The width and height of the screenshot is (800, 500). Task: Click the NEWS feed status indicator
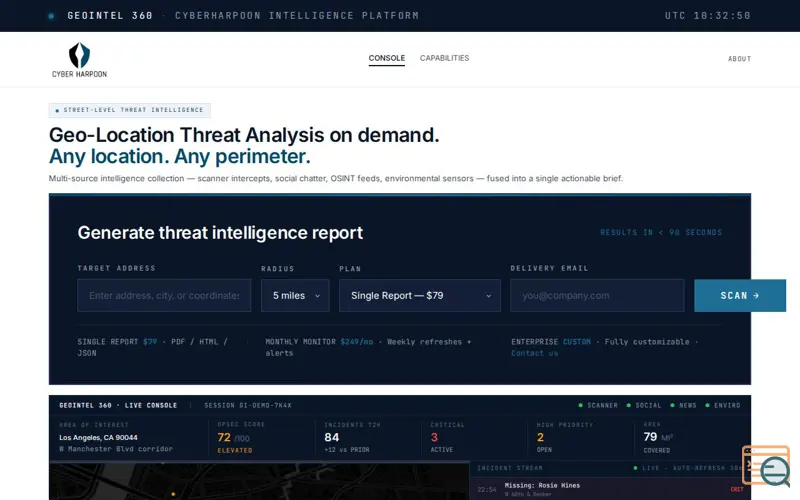click(x=683, y=405)
